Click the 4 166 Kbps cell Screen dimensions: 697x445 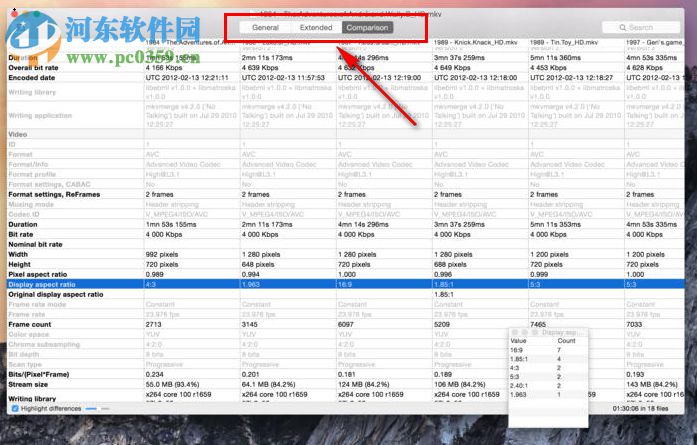click(164, 68)
